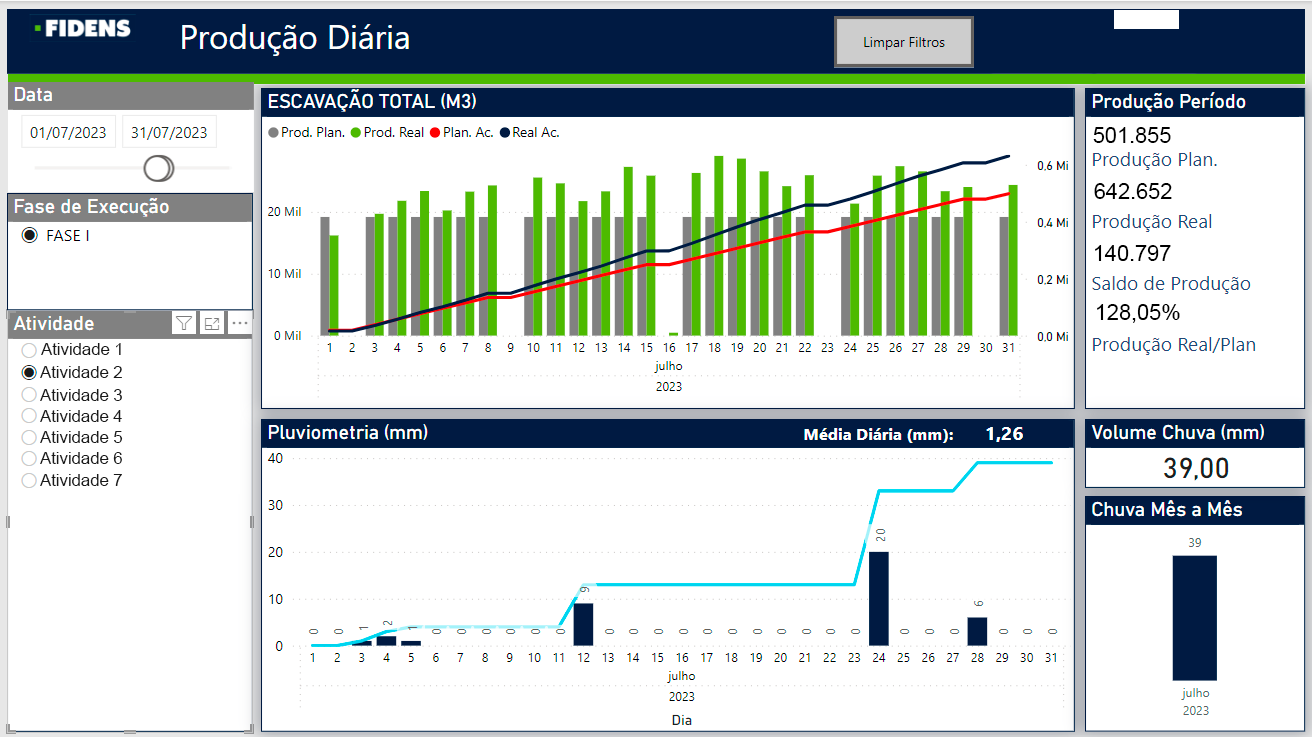Select Atividade 3 radio option

(x=29, y=395)
